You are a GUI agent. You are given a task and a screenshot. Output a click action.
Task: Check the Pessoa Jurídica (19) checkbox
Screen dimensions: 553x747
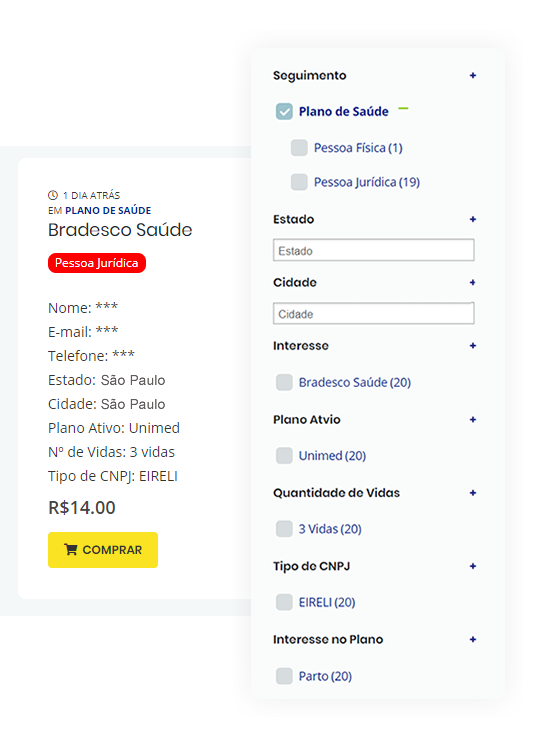click(x=299, y=182)
